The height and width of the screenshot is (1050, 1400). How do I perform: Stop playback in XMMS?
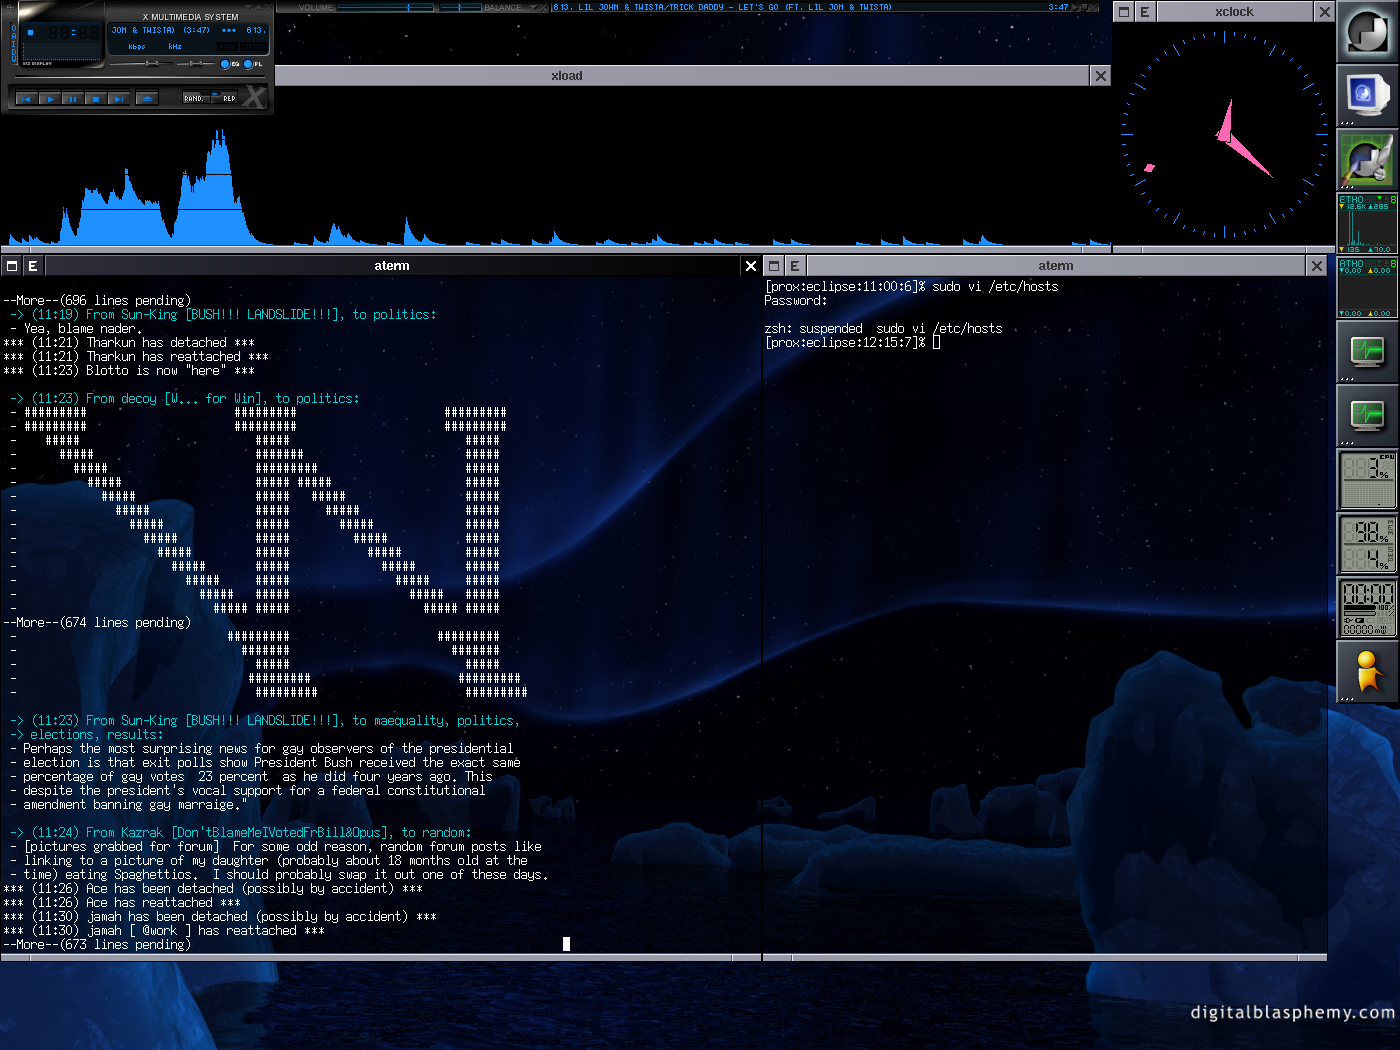(x=96, y=98)
